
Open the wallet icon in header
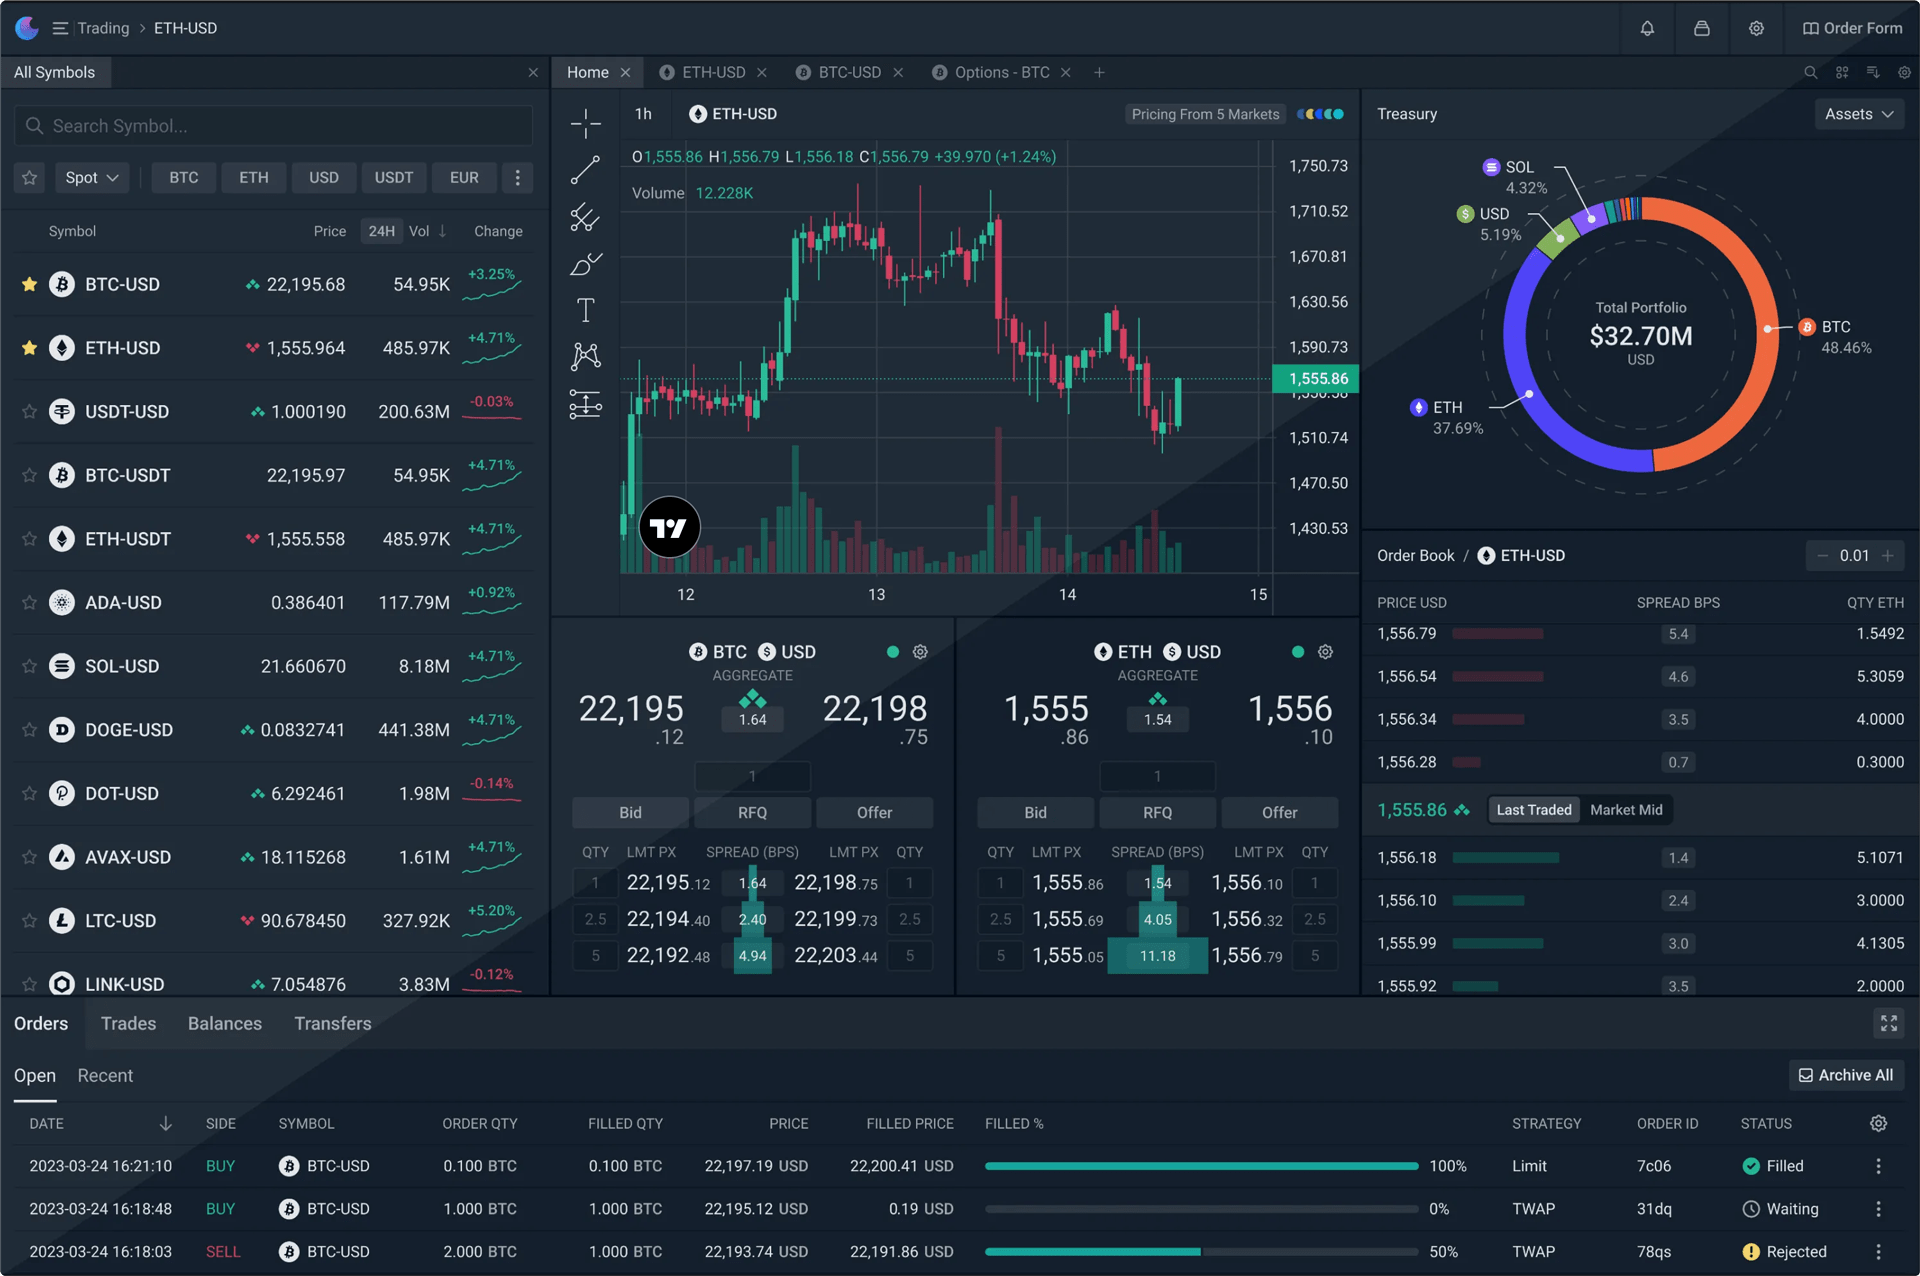coord(1701,28)
